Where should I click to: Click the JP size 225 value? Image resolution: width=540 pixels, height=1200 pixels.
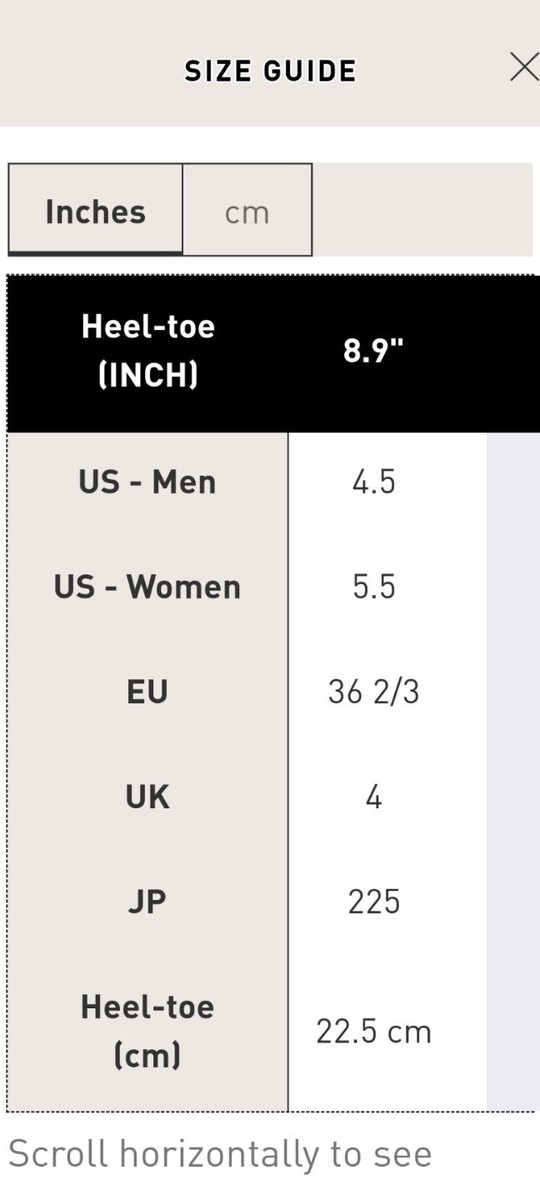(x=374, y=902)
